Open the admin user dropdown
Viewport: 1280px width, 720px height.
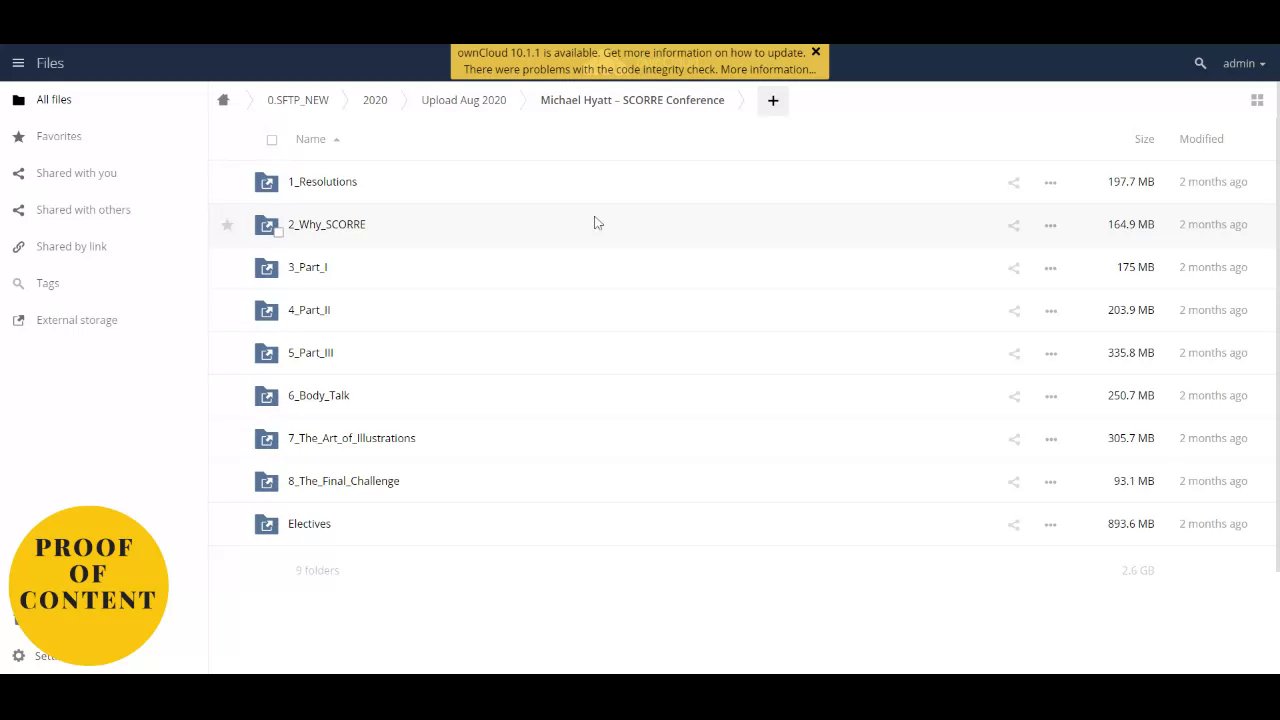point(1244,63)
